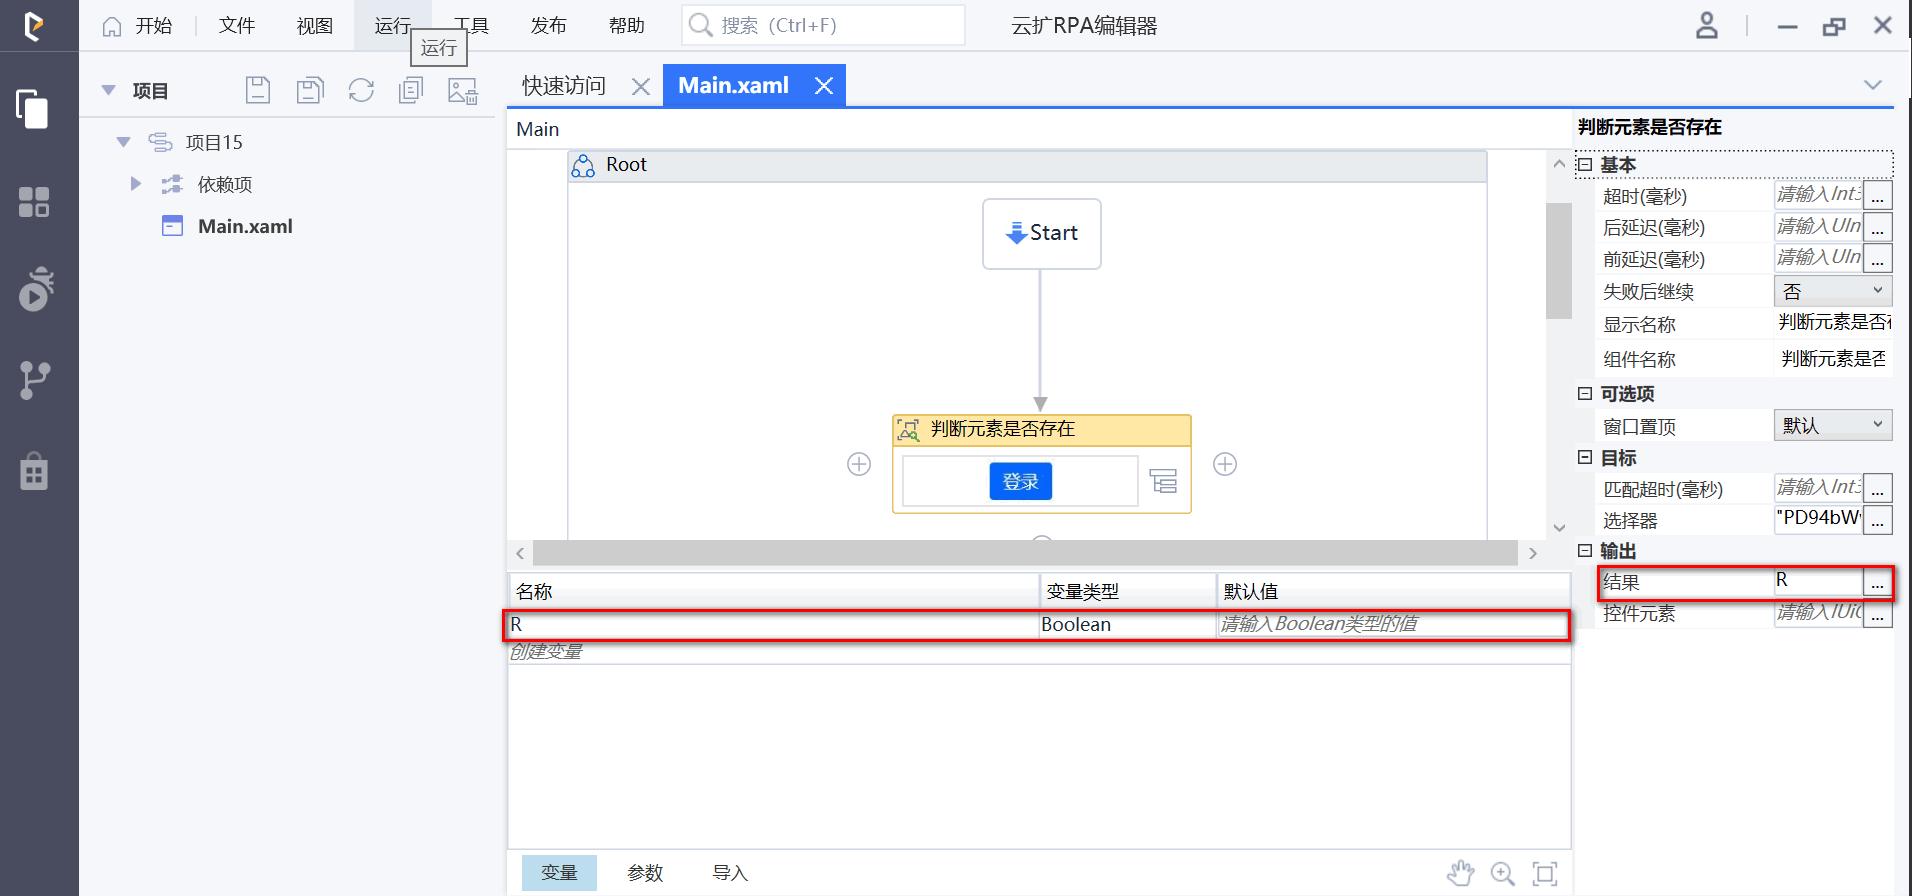The height and width of the screenshot is (896, 1912).
Task: Open the editor for 前延迟(毫秒)
Action: tap(1878, 258)
